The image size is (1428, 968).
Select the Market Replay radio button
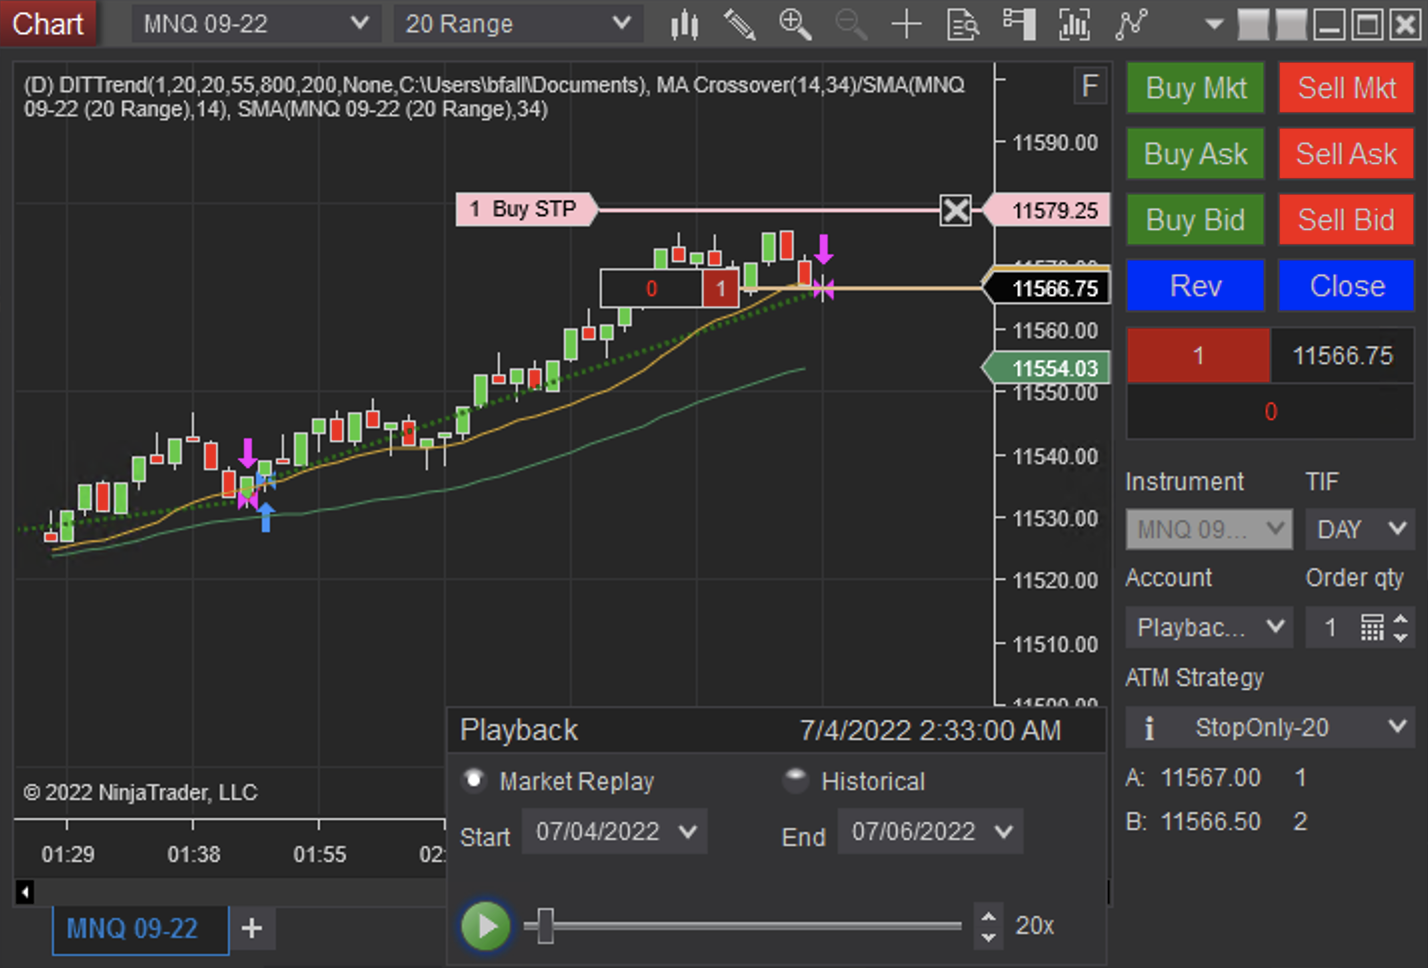point(475,780)
